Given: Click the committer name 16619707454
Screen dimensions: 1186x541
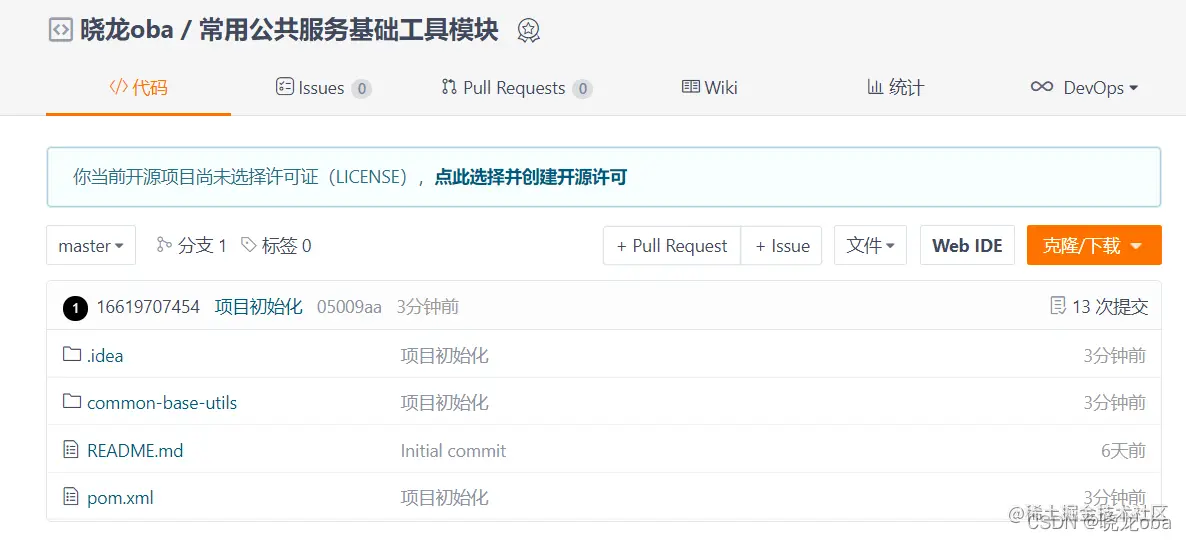Looking at the screenshot, I should click(x=148, y=307).
